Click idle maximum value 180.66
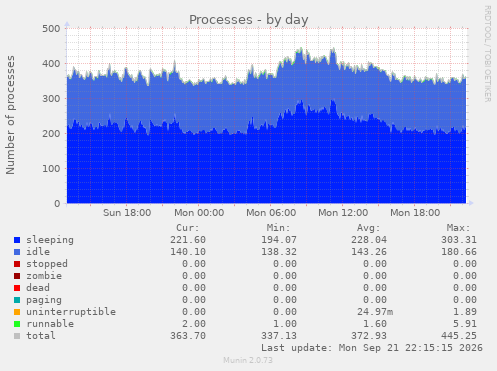This screenshot has width=497, height=371. 459,252
